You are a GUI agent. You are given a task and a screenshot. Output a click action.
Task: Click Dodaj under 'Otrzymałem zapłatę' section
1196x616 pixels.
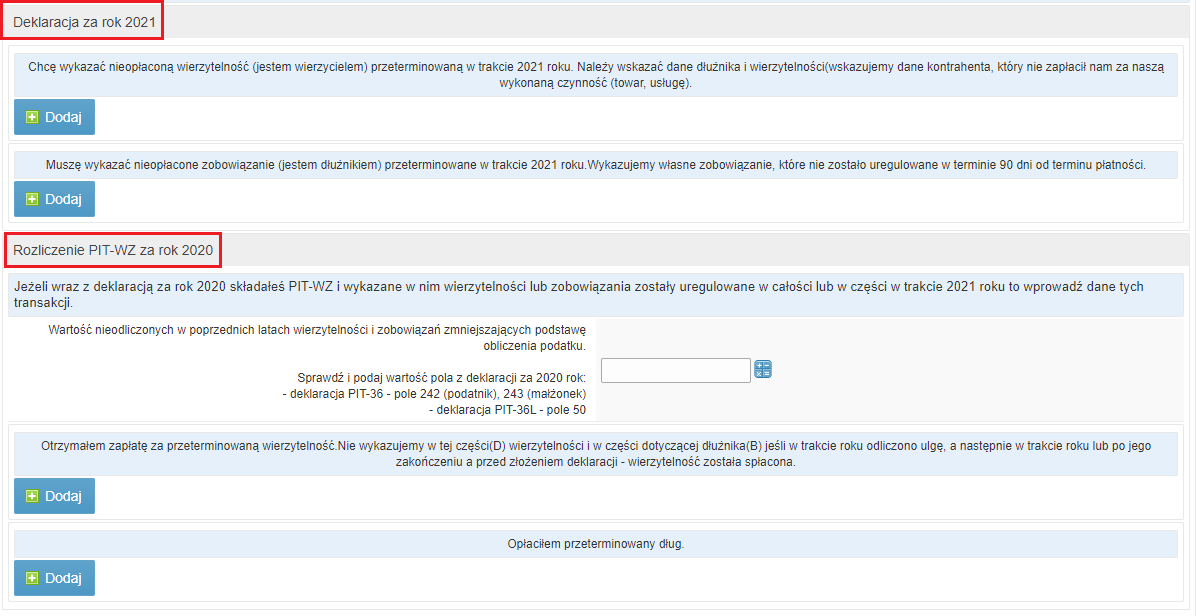click(x=54, y=496)
